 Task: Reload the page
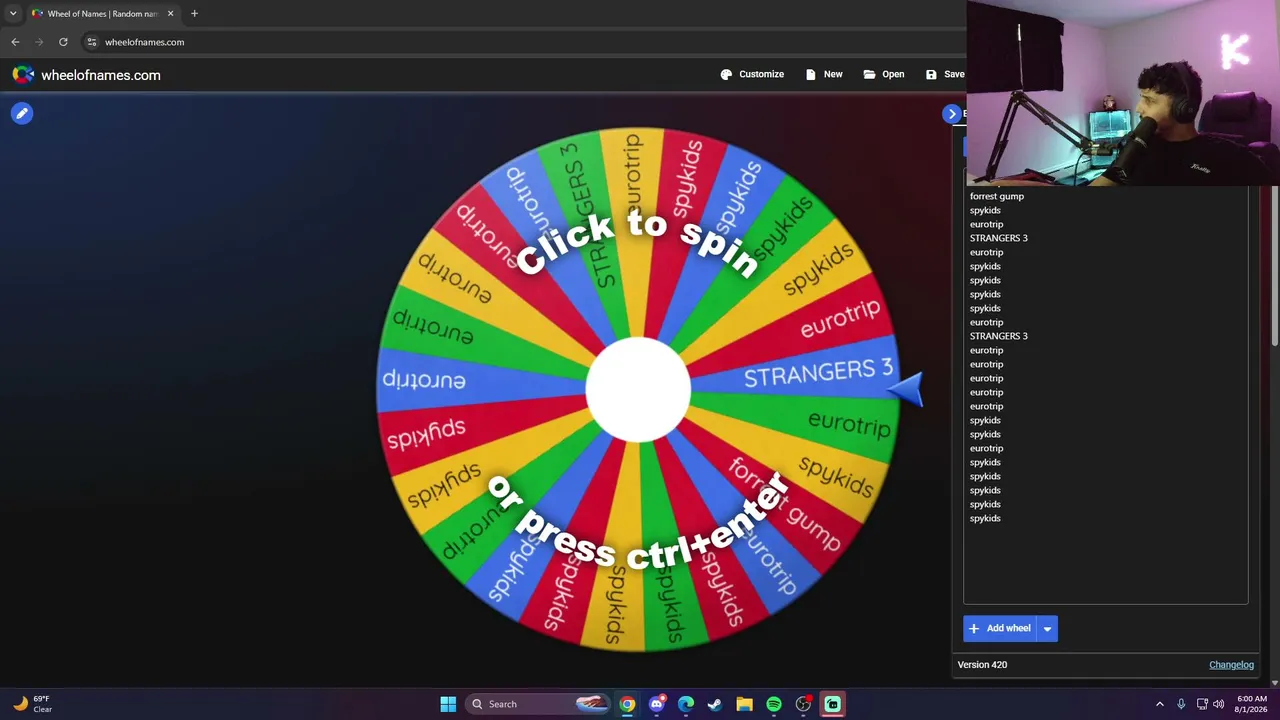(63, 42)
